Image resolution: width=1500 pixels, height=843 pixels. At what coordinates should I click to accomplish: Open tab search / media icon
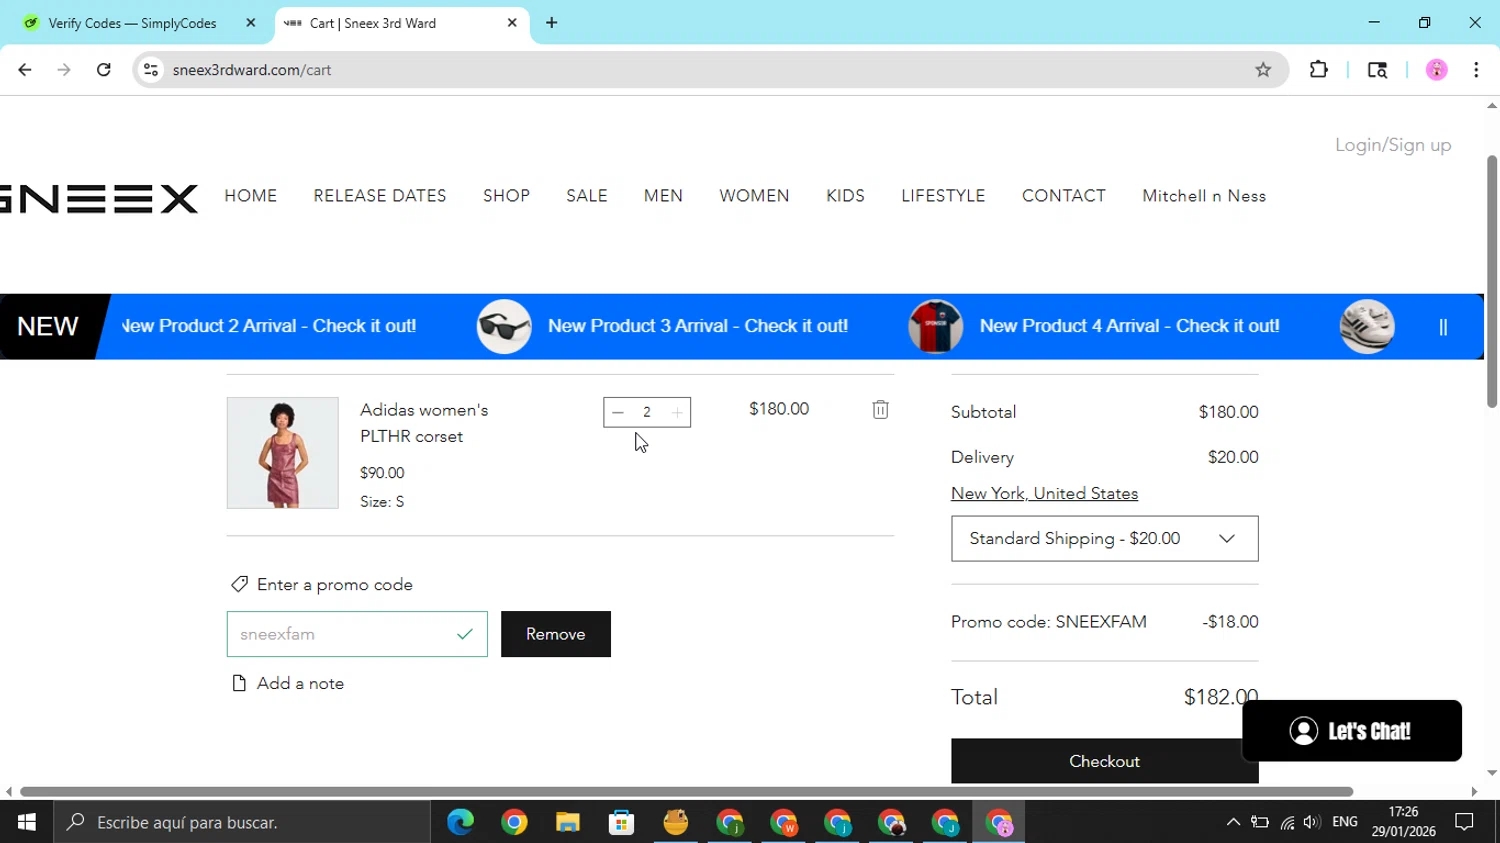tap(1377, 70)
